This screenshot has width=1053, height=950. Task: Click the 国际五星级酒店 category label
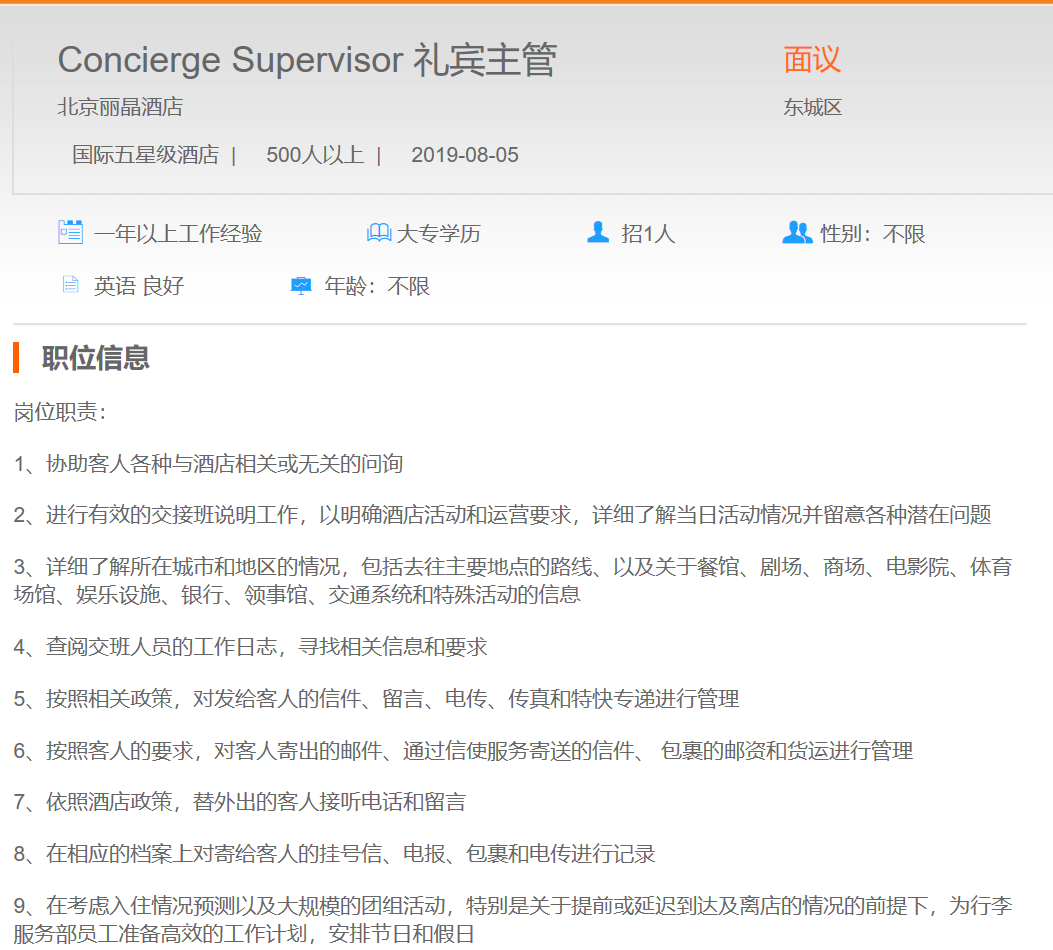[145, 155]
